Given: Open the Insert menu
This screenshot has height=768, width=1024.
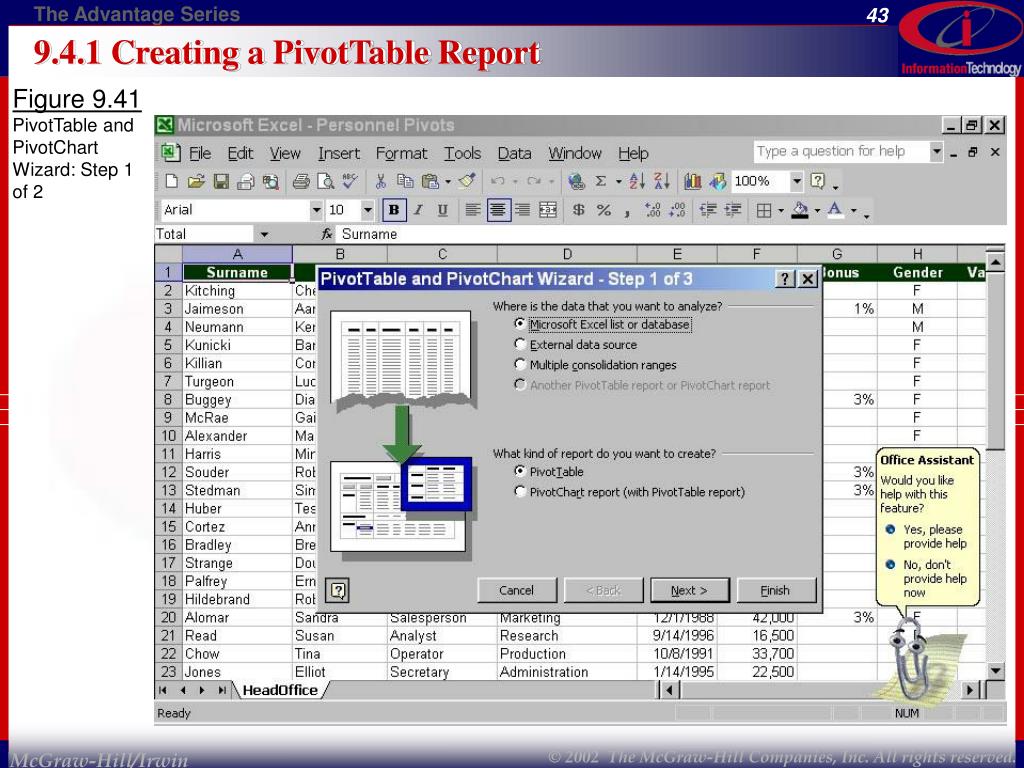Looking at the screenshot, I should point(339,153).
